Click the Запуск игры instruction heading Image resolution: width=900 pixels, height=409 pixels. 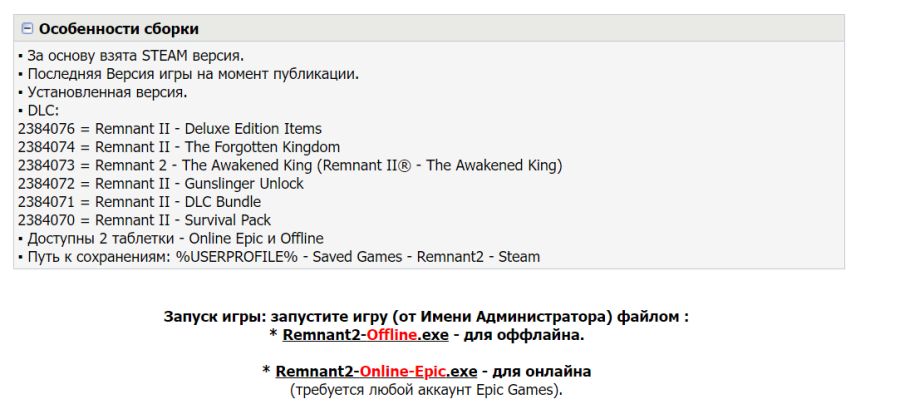tap(426, 317)
